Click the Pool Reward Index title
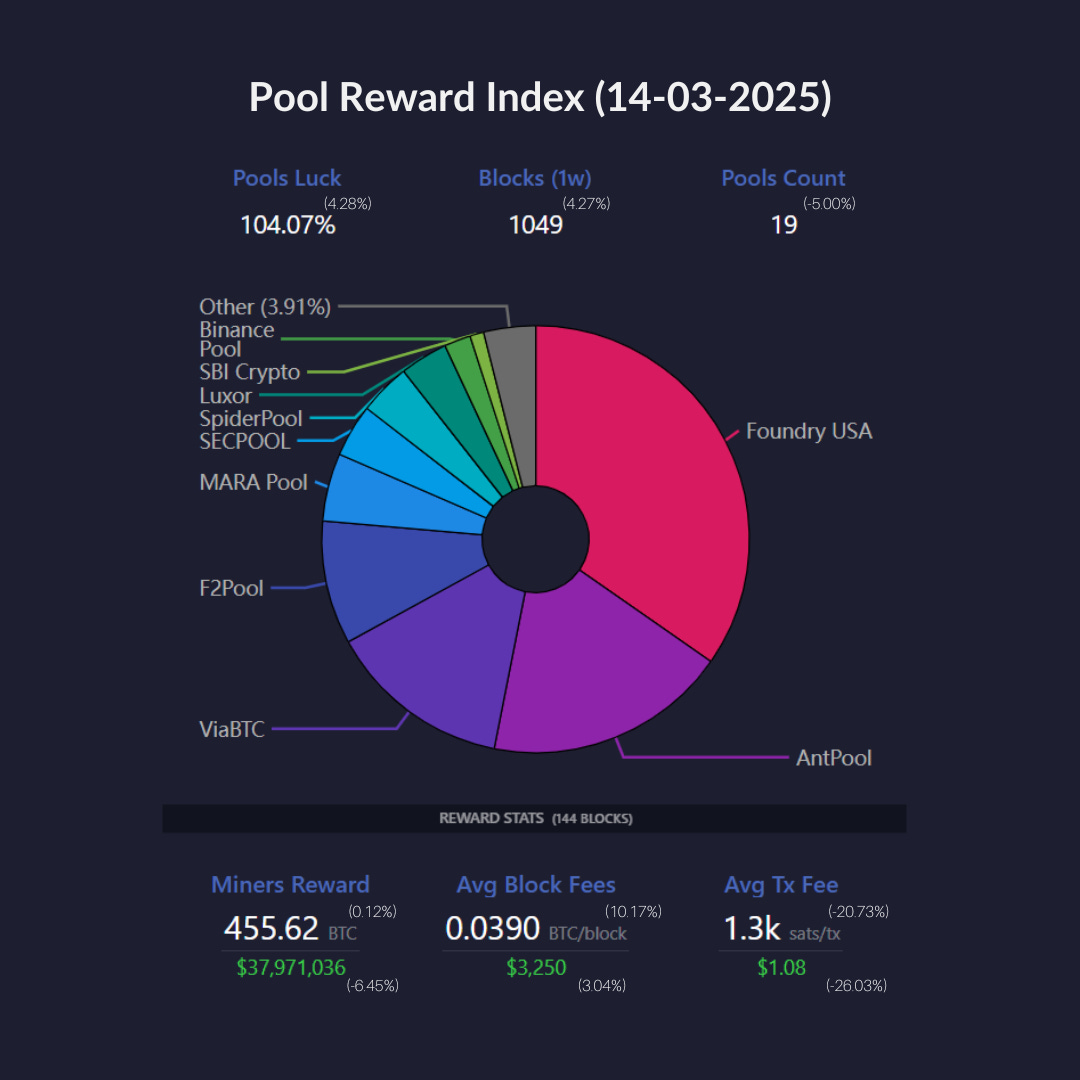Image resolution: width=1080 pixels, height=1080 pixels. (x=540, y=96)
